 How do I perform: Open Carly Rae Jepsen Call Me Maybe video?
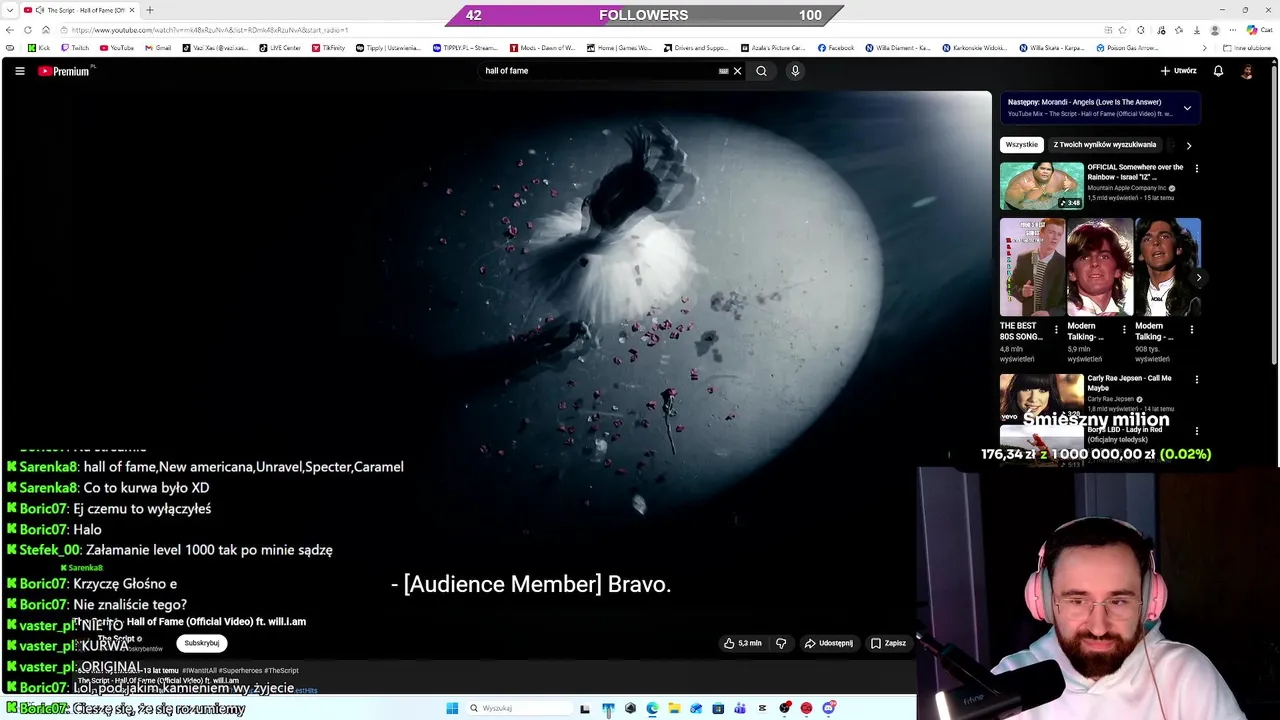tap(1041, 397)
